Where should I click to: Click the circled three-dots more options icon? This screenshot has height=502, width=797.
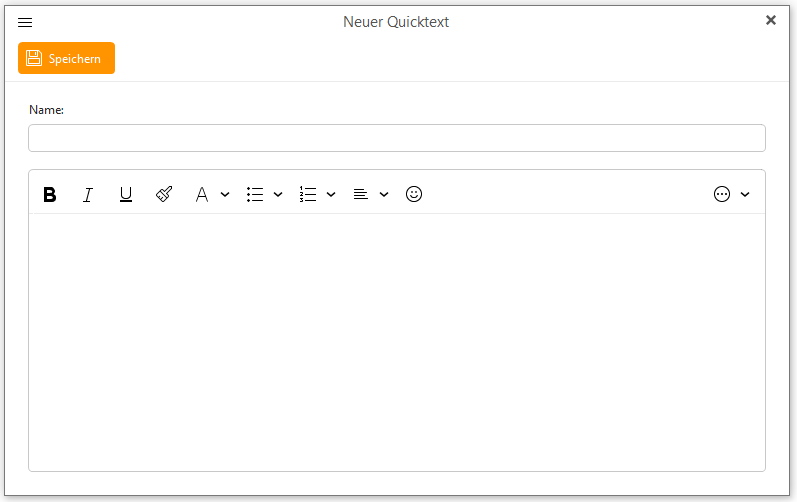[722, 194]
